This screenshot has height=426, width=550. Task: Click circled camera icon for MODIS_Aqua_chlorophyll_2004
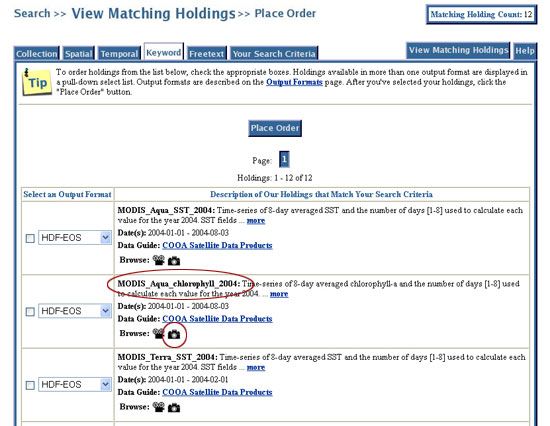click(174, 334)
